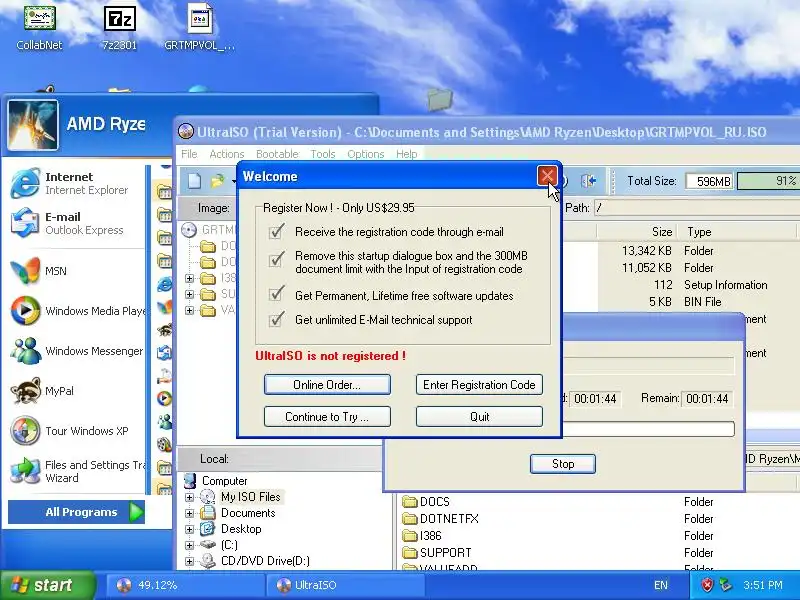Click the AMD Ryzen user avatar picture

coord(33,126)
